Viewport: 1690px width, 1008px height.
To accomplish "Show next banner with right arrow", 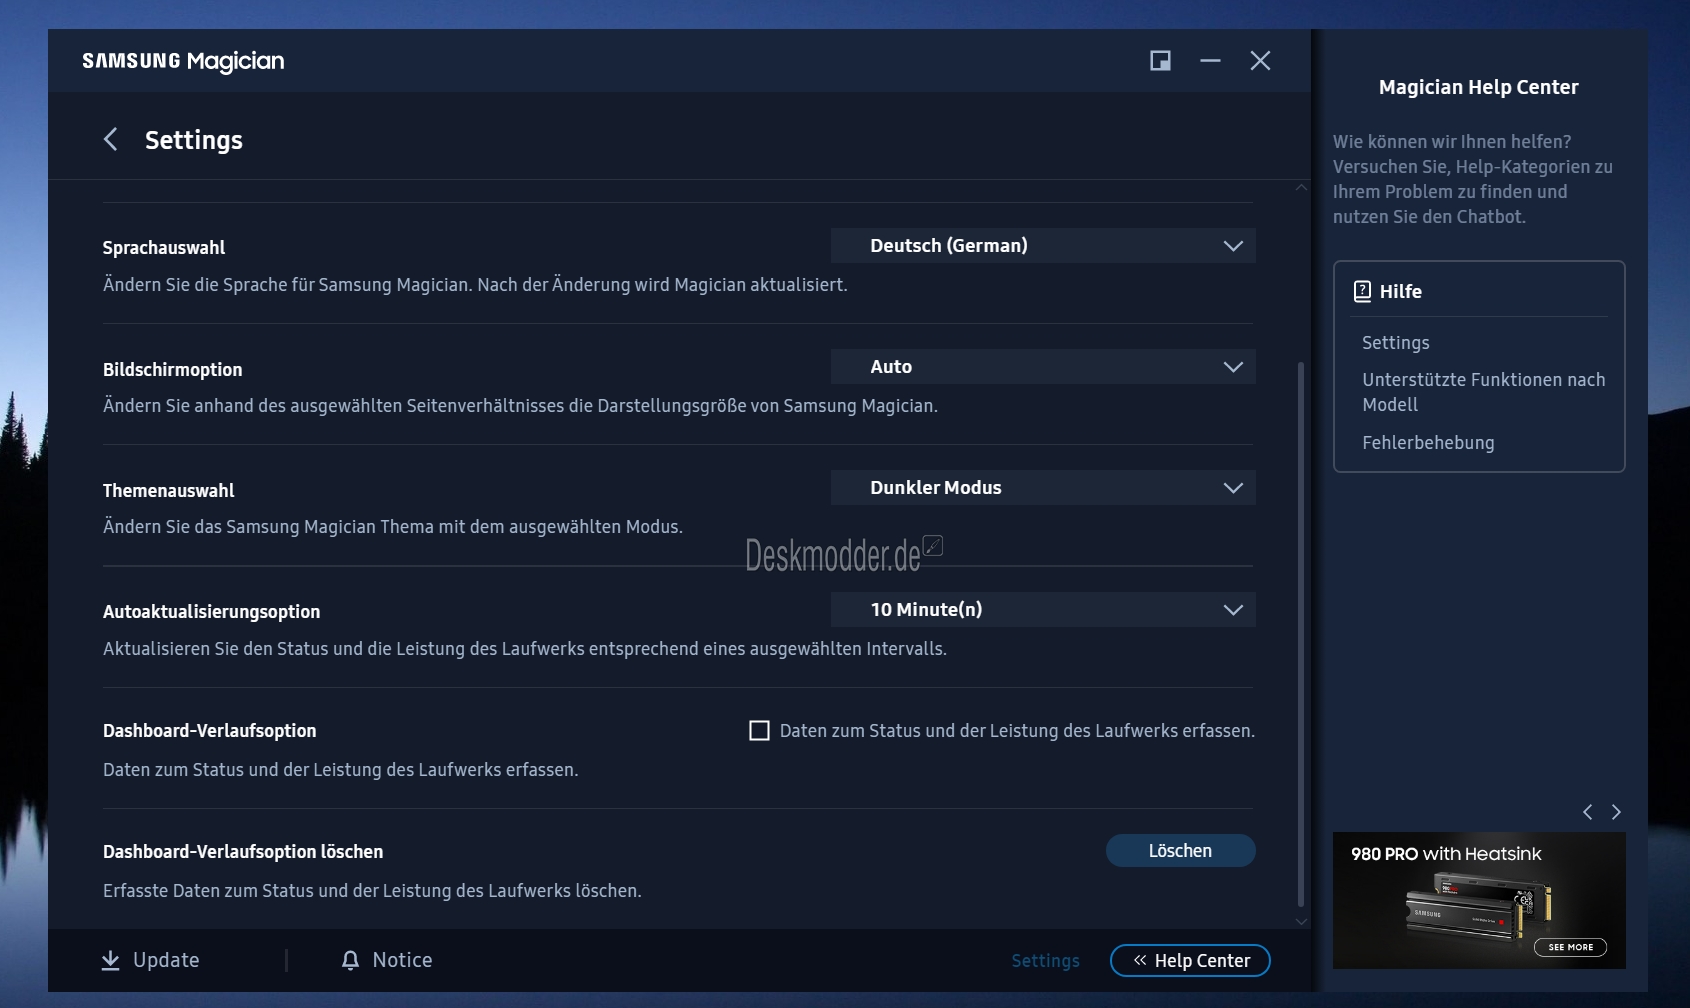I will [1616, 812].
